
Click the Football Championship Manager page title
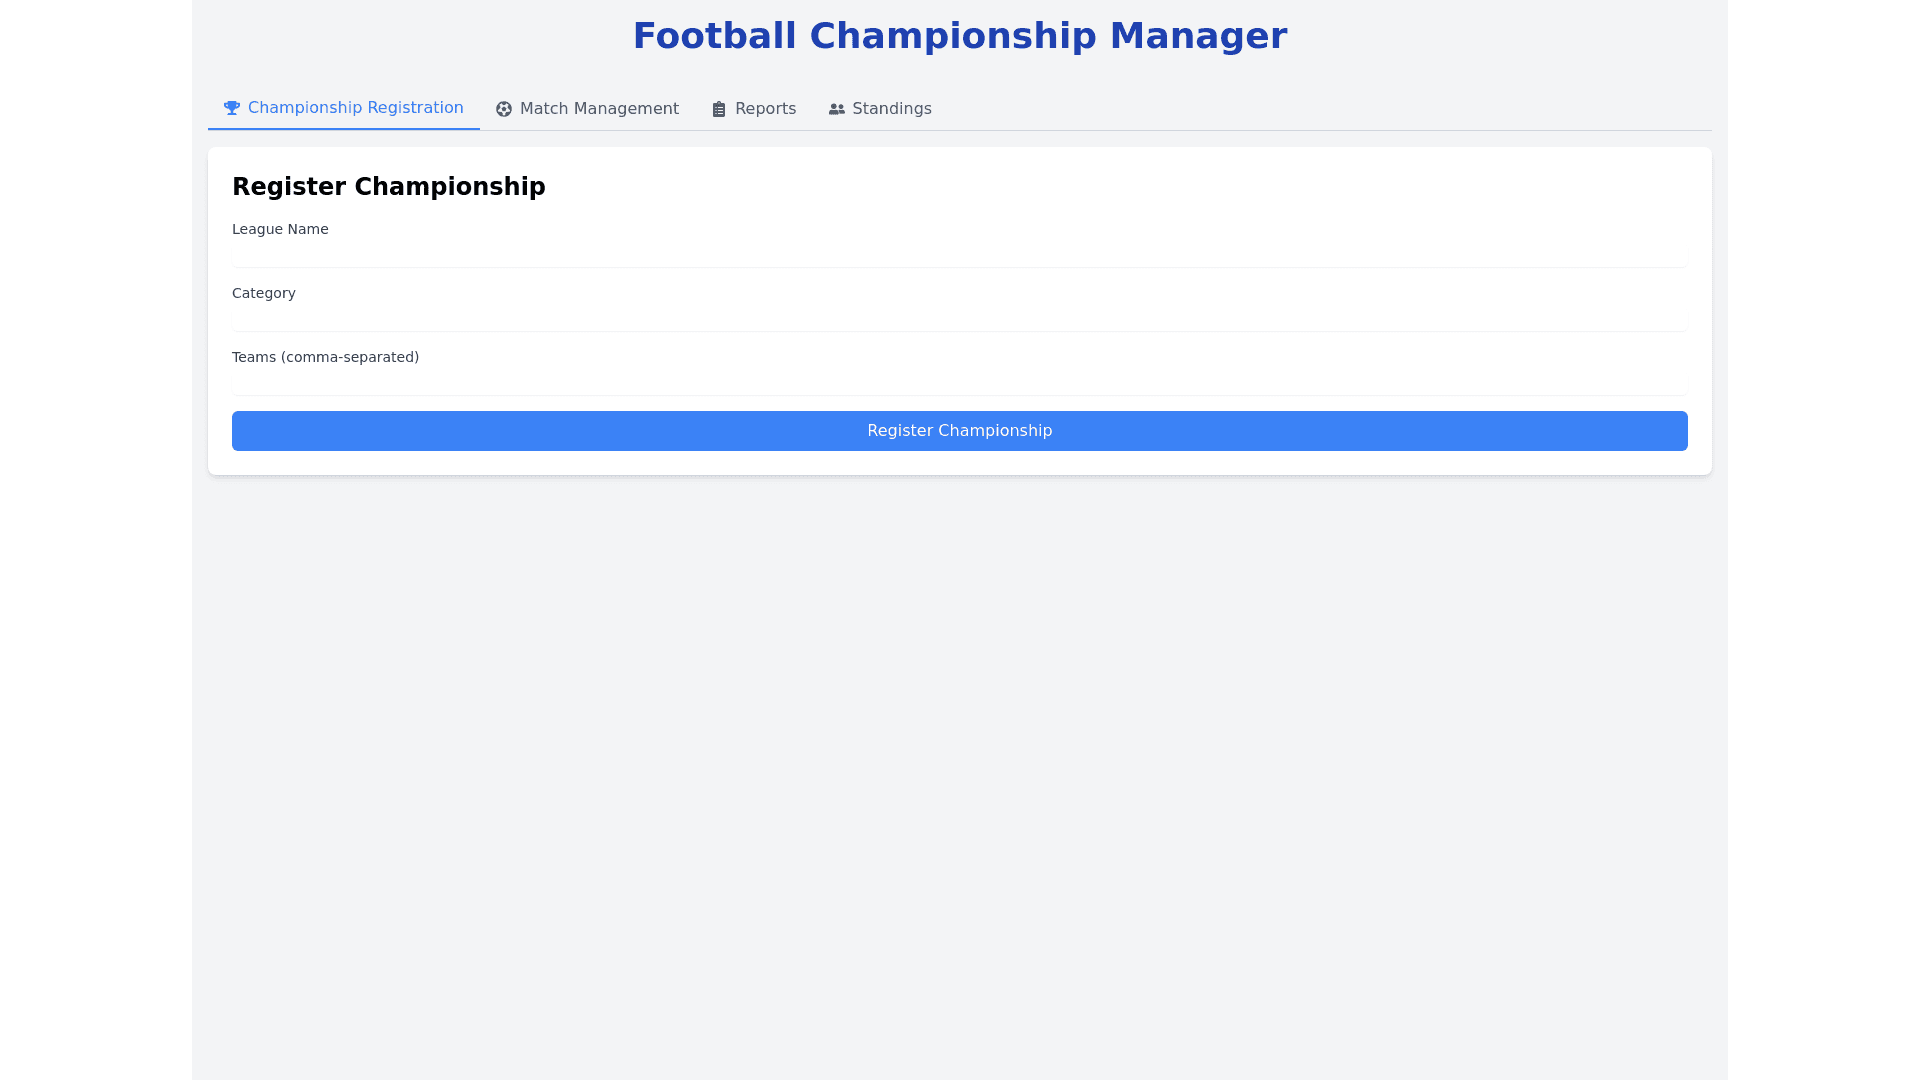tap(959, 36)
